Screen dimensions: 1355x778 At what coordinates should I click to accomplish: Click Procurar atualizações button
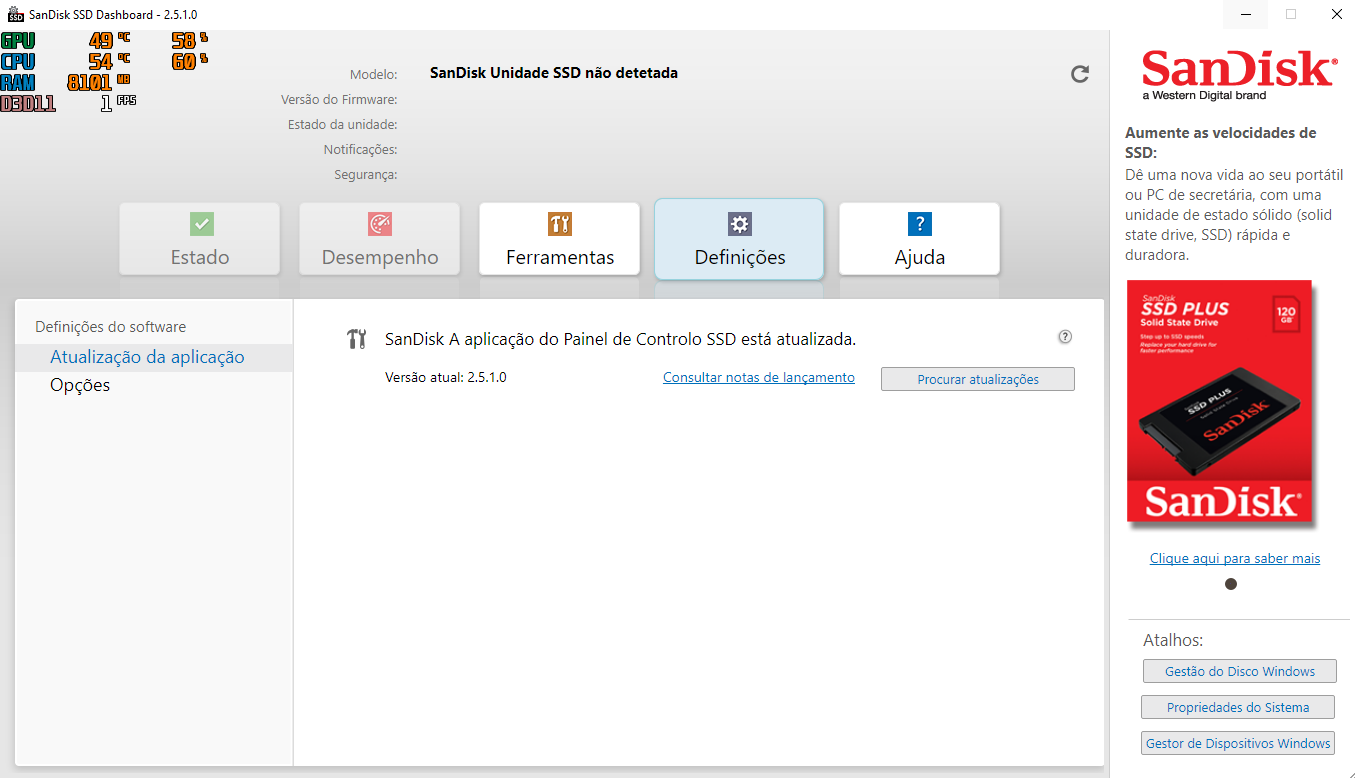coord(978,379)
